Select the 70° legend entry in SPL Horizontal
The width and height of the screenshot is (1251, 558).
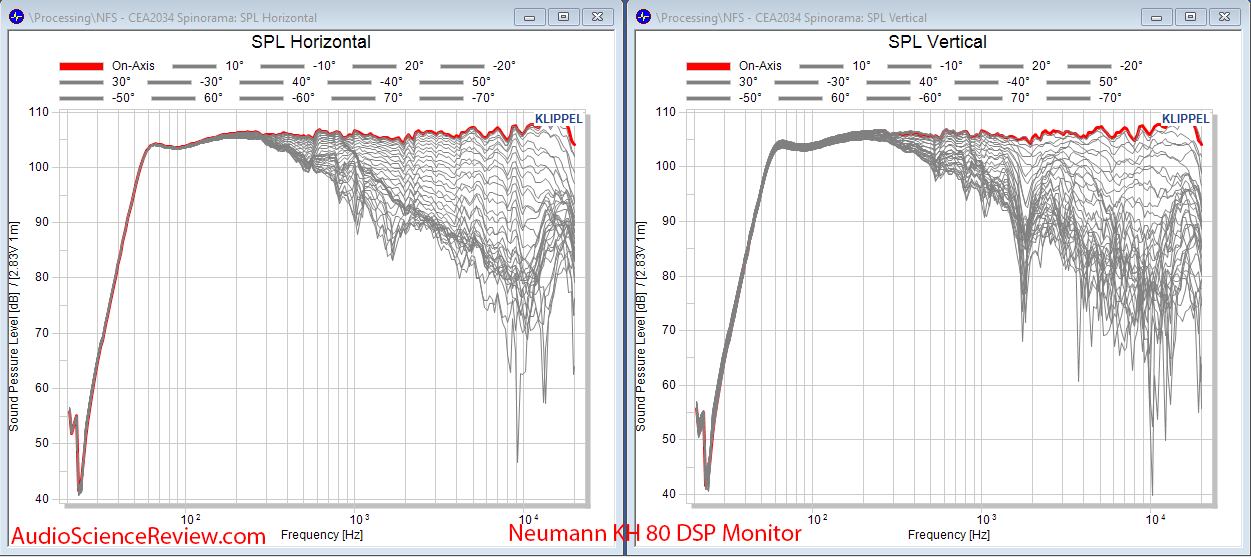click(x=367, y=98)
